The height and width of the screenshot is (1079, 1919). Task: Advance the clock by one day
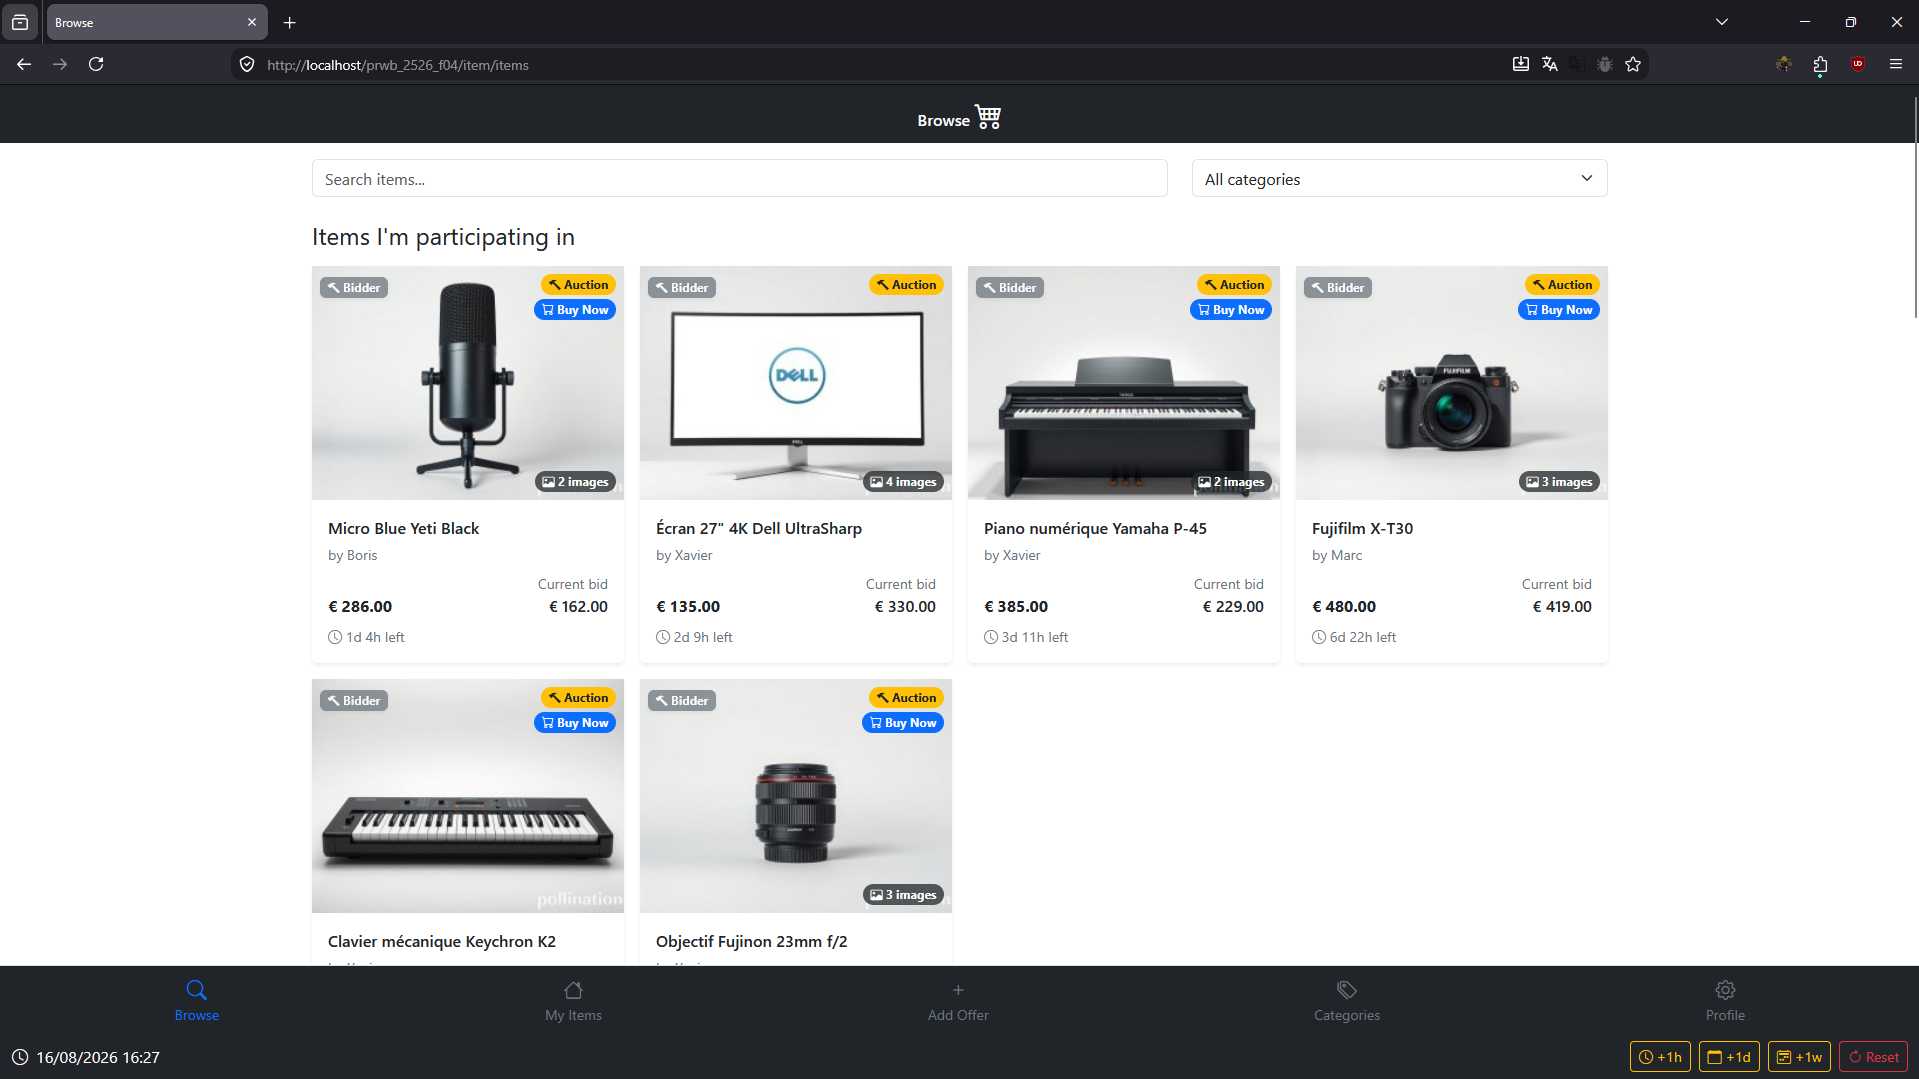(1729, 1057)
